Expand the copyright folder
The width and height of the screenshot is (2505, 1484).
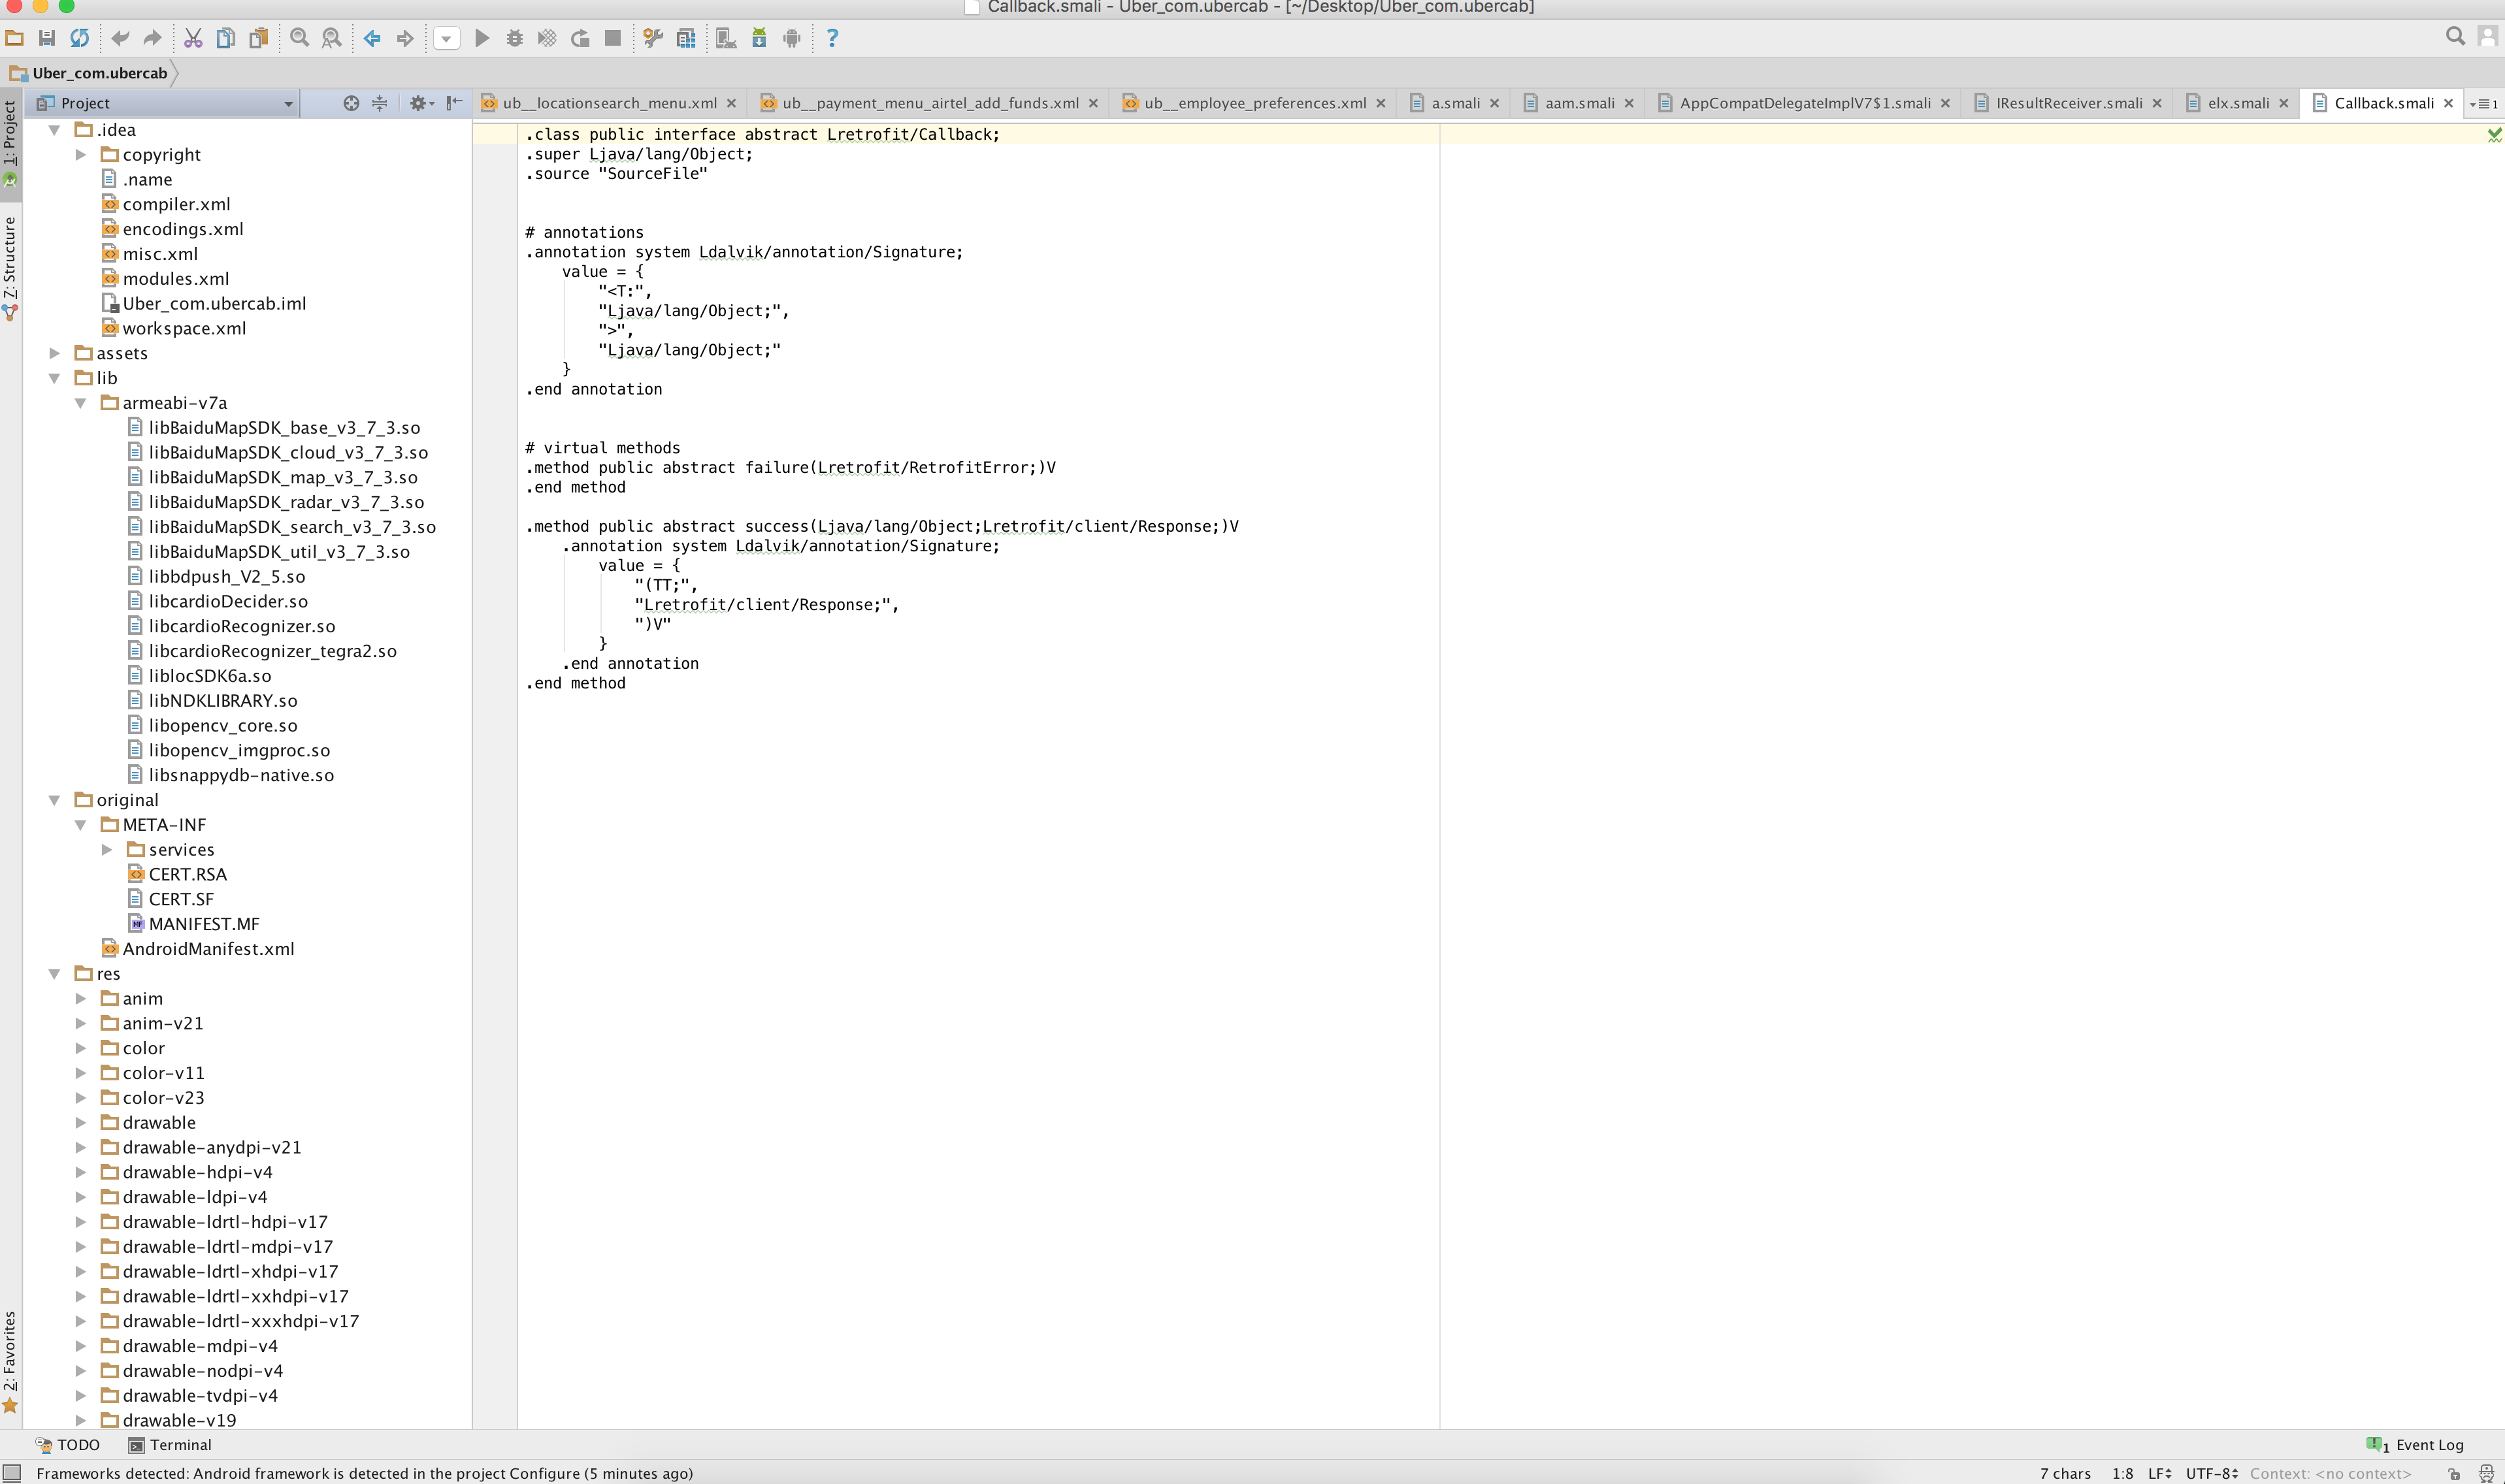click(81, 155)
